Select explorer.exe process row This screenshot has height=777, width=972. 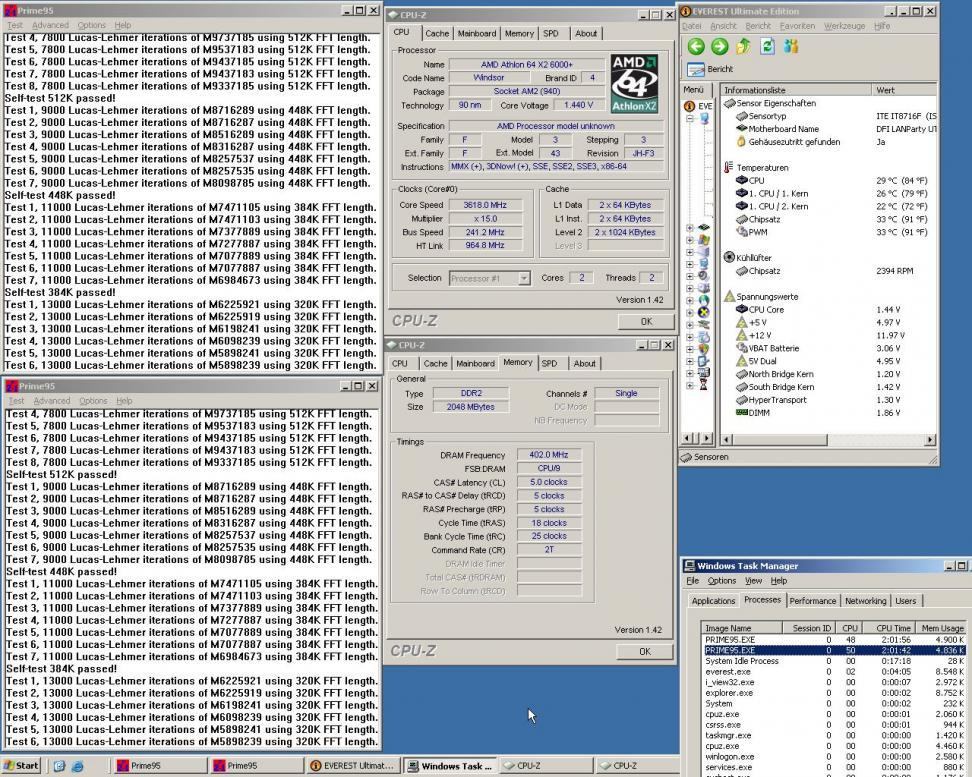point(834,693)
